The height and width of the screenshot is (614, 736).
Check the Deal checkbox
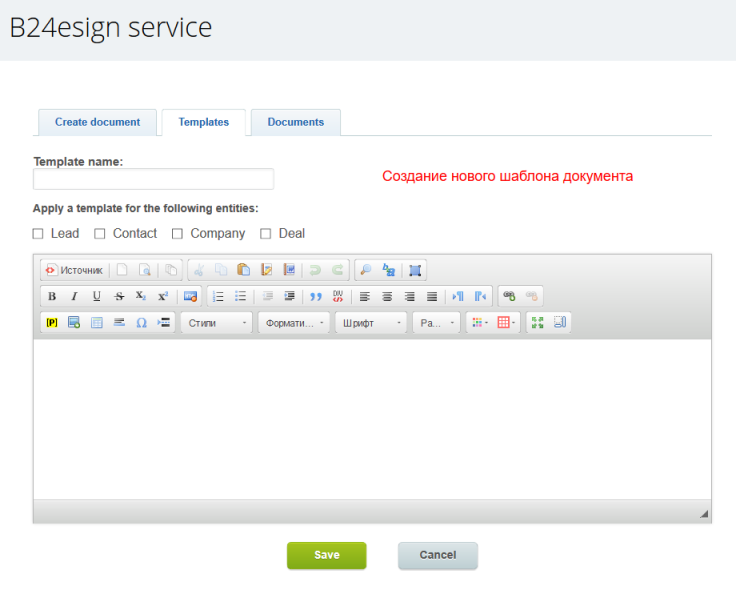[x=266, y=234]
